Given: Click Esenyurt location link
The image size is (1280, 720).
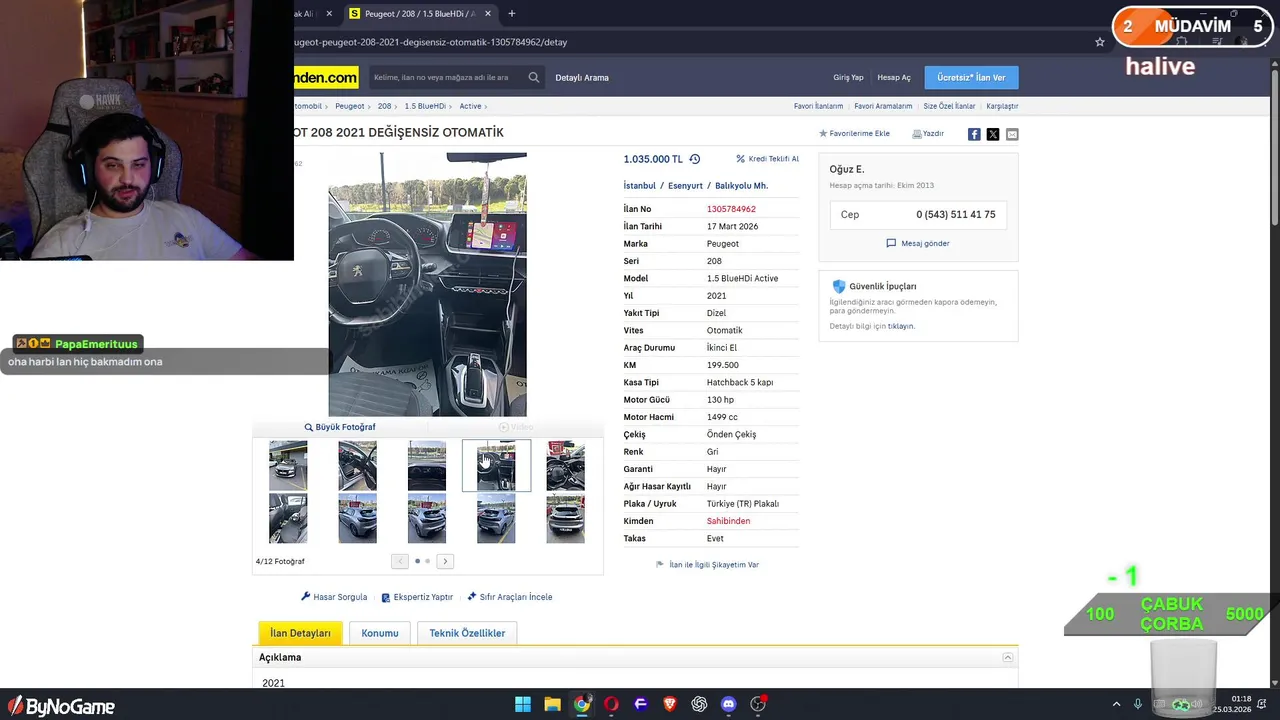Looking at the screenshot, I should [x=685, y=185].
